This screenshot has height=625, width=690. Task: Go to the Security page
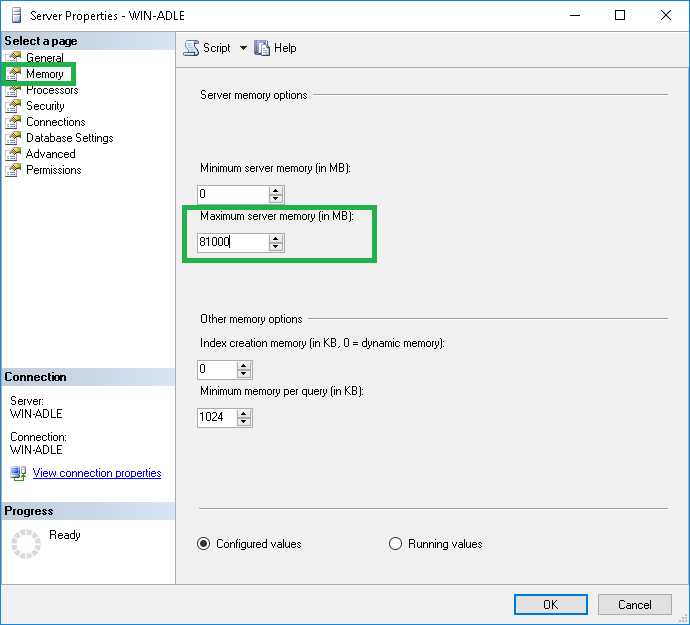[x=45, y=106]
